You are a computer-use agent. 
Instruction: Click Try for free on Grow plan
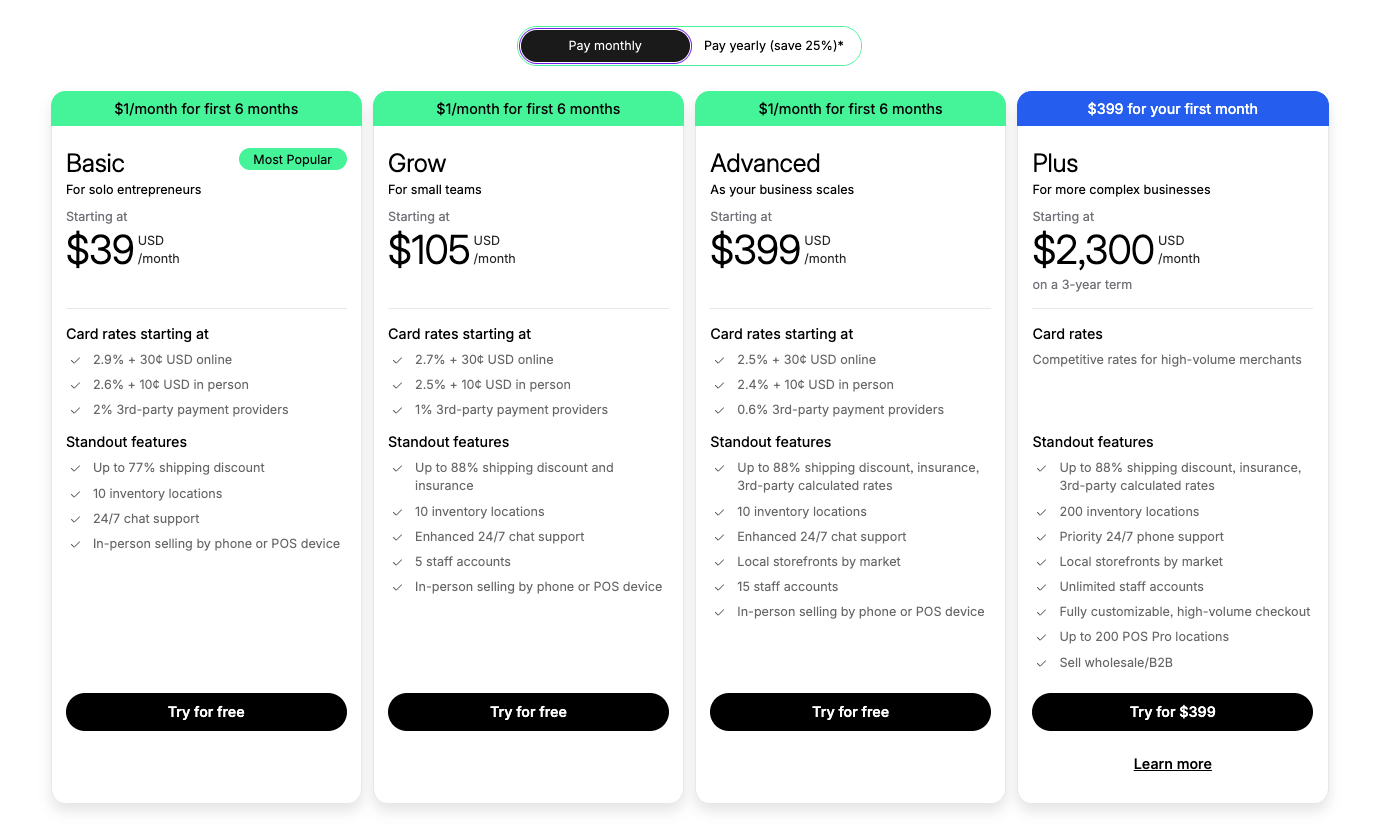point(528,712)
